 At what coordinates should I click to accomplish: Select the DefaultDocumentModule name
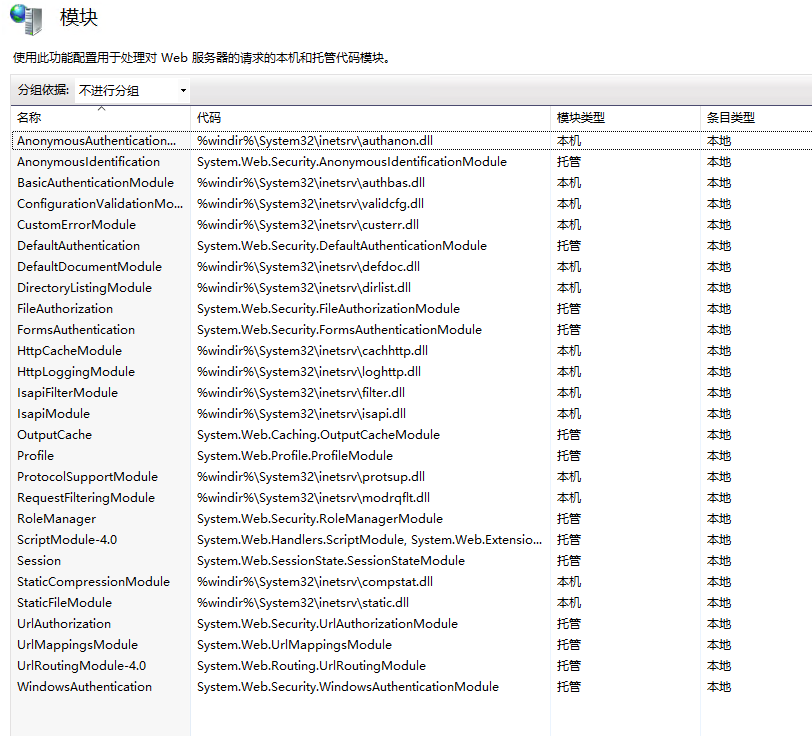[x=90, y=267]
